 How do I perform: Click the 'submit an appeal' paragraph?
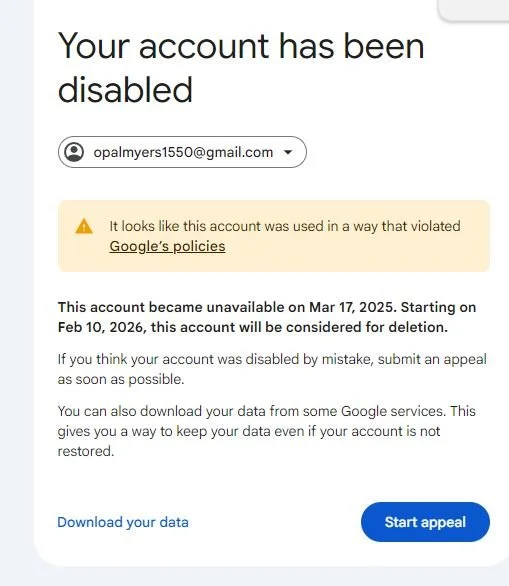[272, 369]
